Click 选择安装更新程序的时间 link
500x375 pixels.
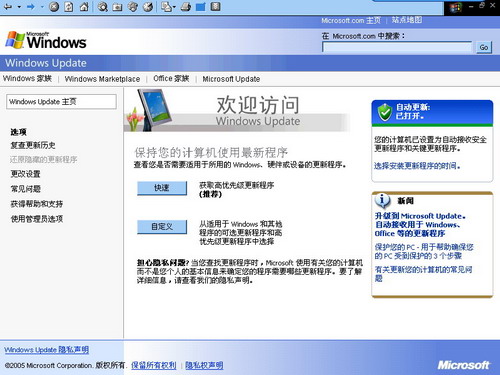(x=417, y=166)
